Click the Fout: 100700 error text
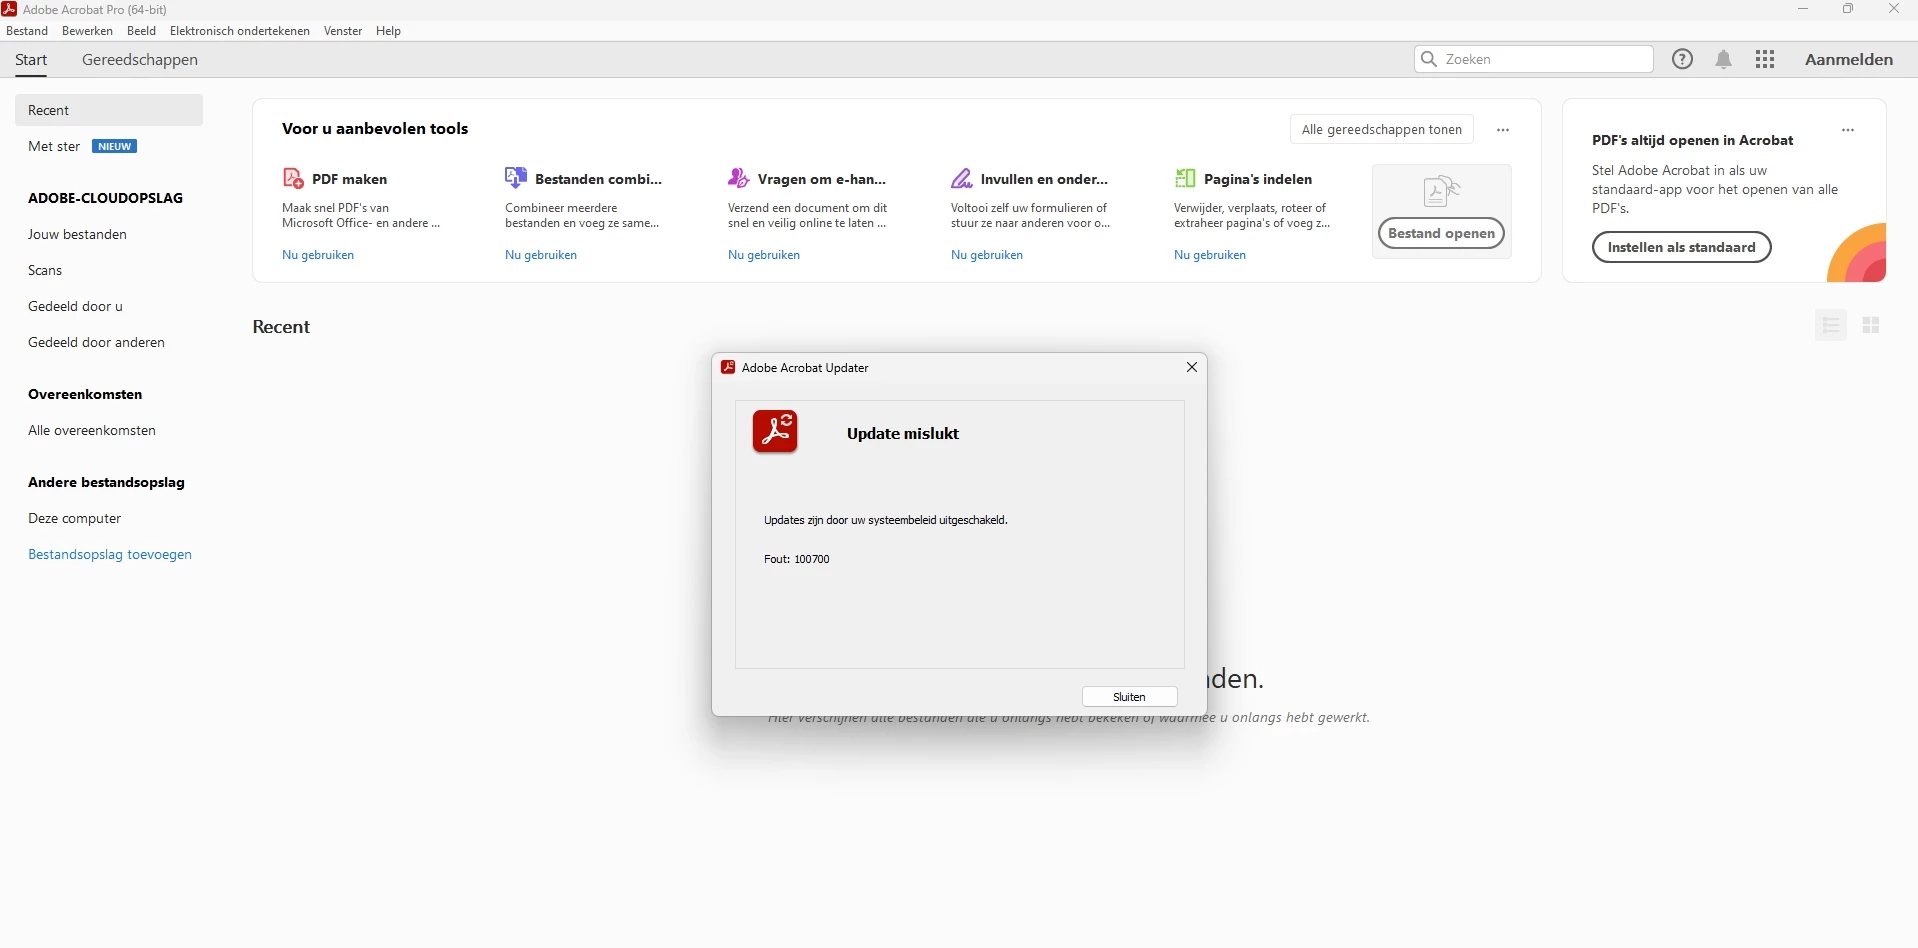1918x948 pixels. [x=797, y=559]
